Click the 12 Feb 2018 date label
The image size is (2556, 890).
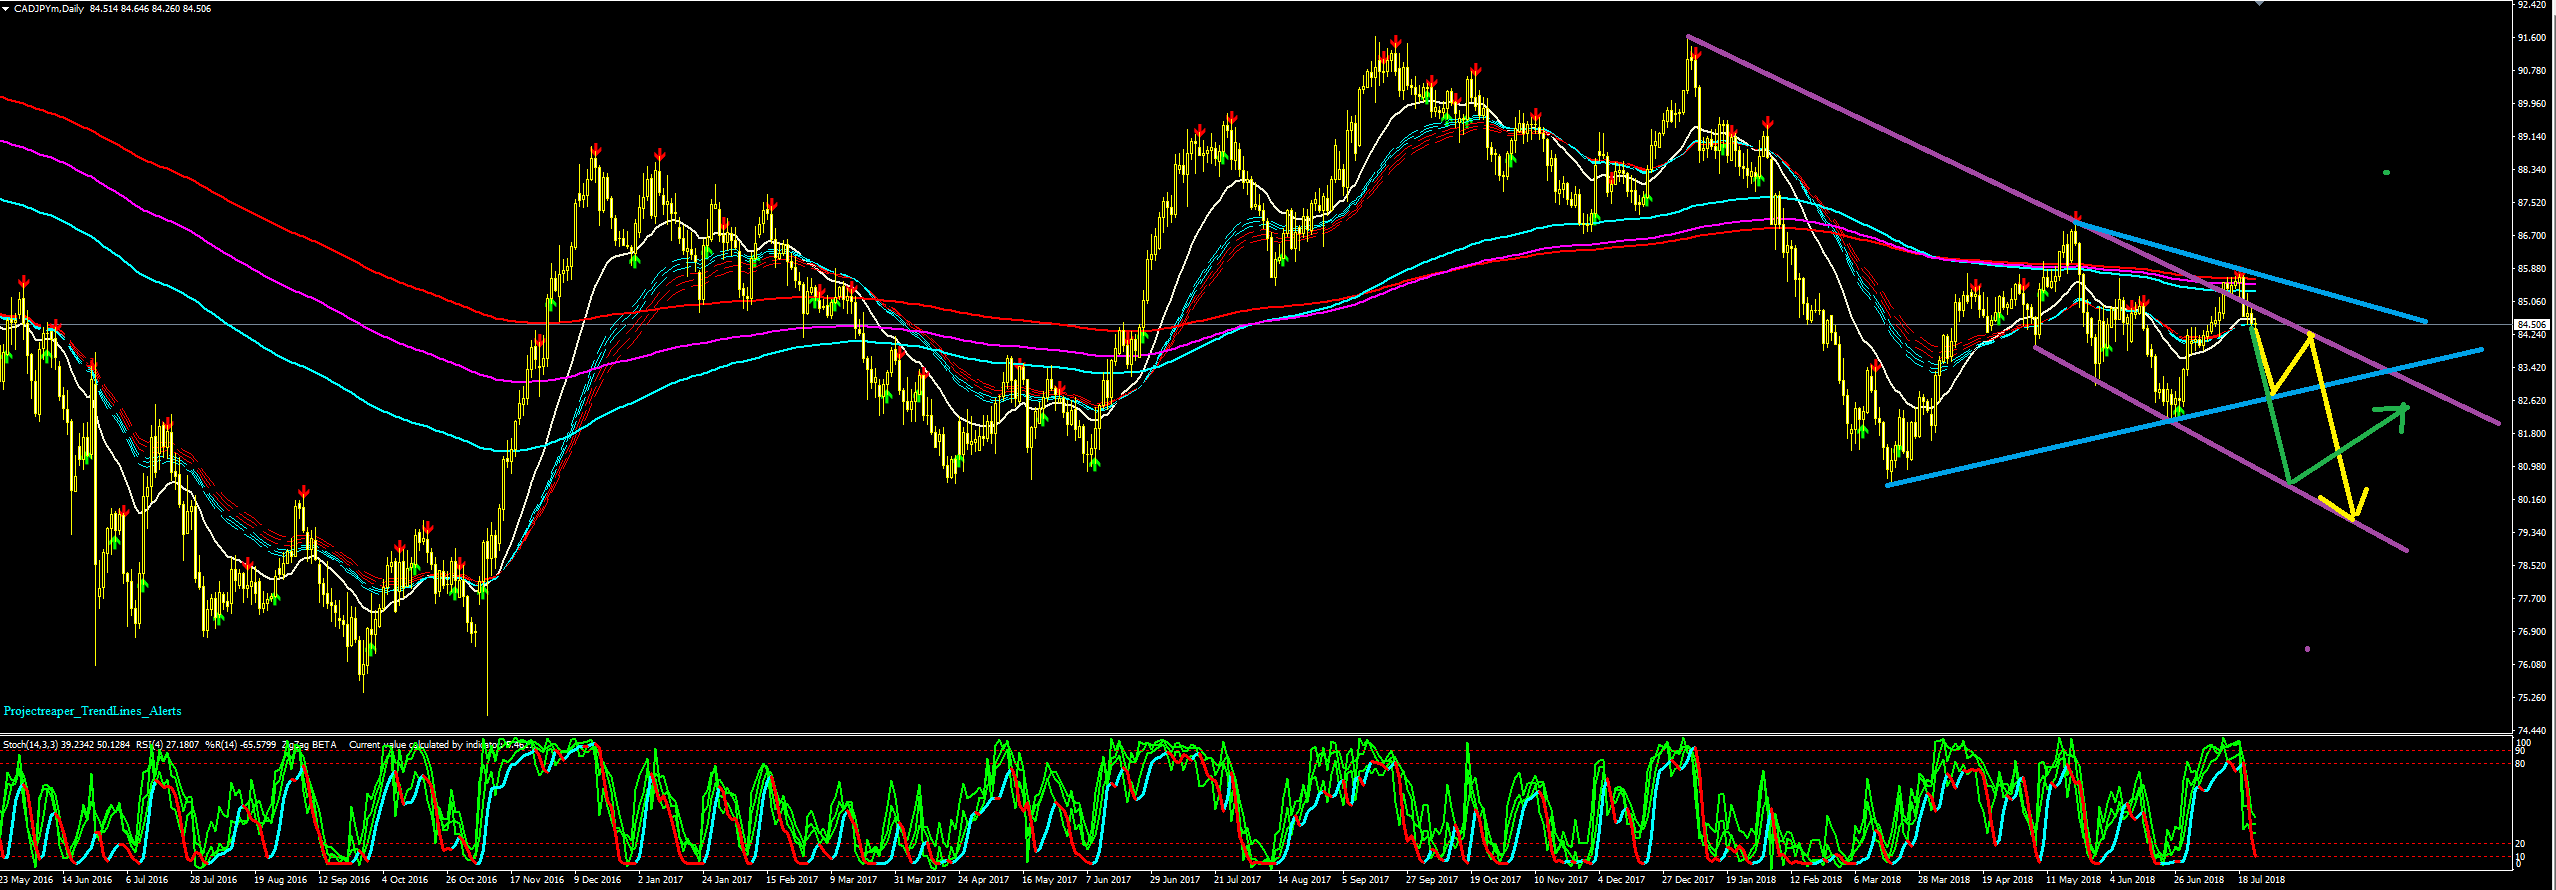tap(1816, 880)
